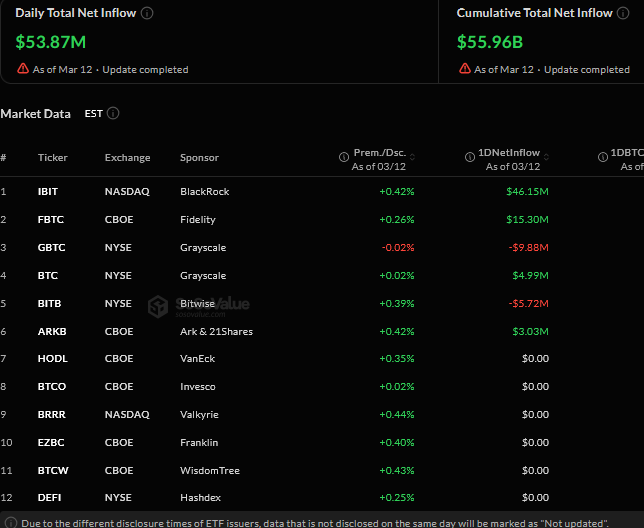
Task: Click info icon next to Prem./Dsc. header
Action: pyautogui.click(x=344, y=157)
